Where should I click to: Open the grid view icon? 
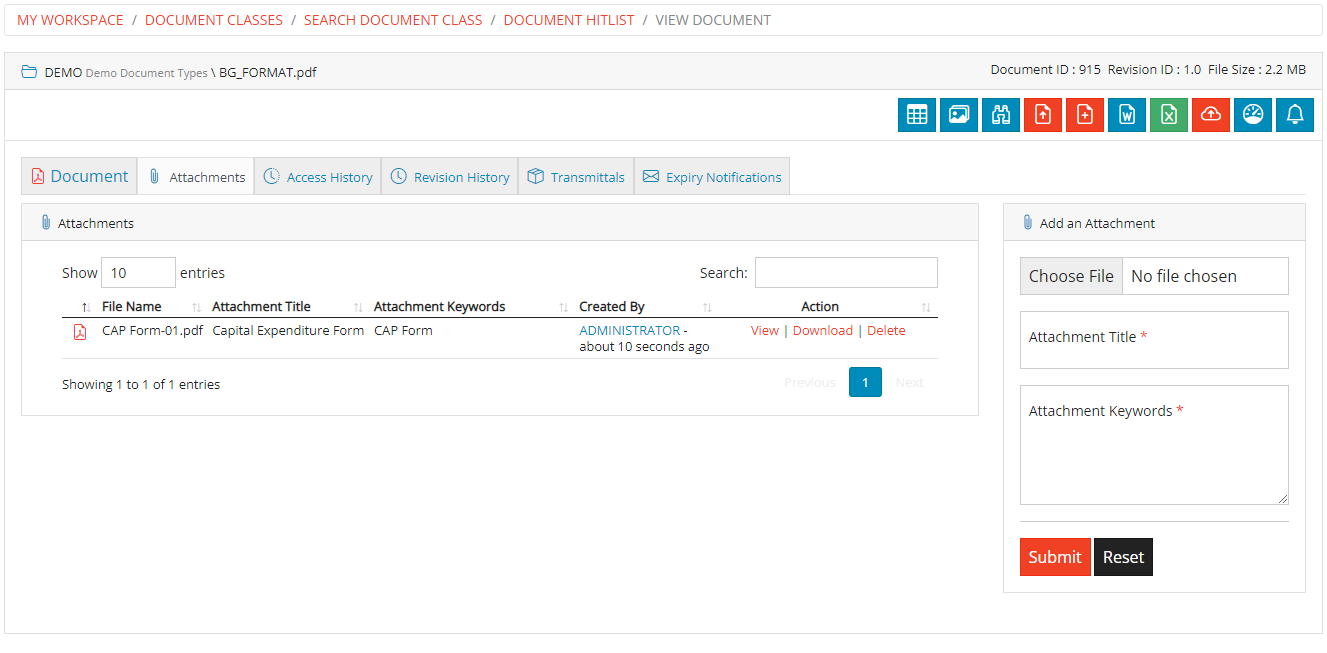917,114
